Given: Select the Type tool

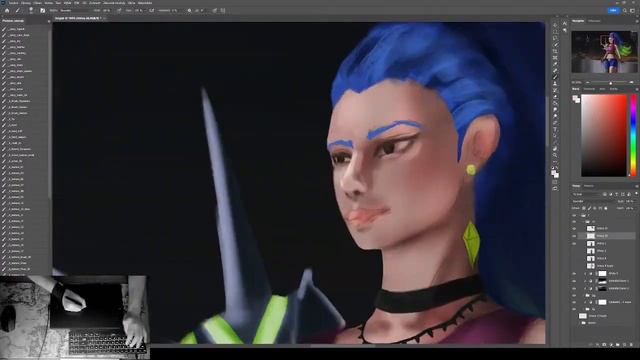Looking at the screenshot, I should tap(555, 129).
